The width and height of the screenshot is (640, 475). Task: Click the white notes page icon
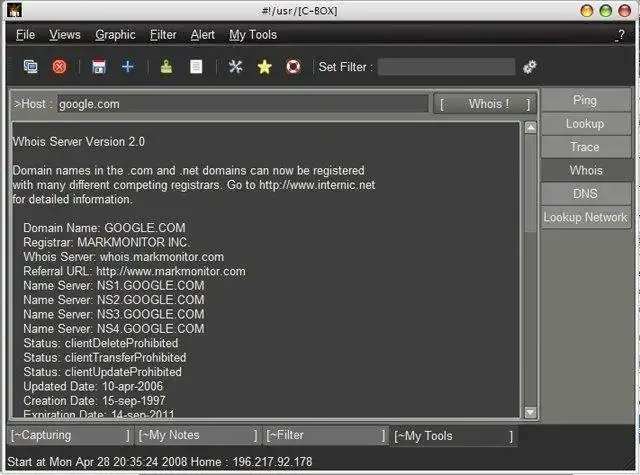coord(196,67)
